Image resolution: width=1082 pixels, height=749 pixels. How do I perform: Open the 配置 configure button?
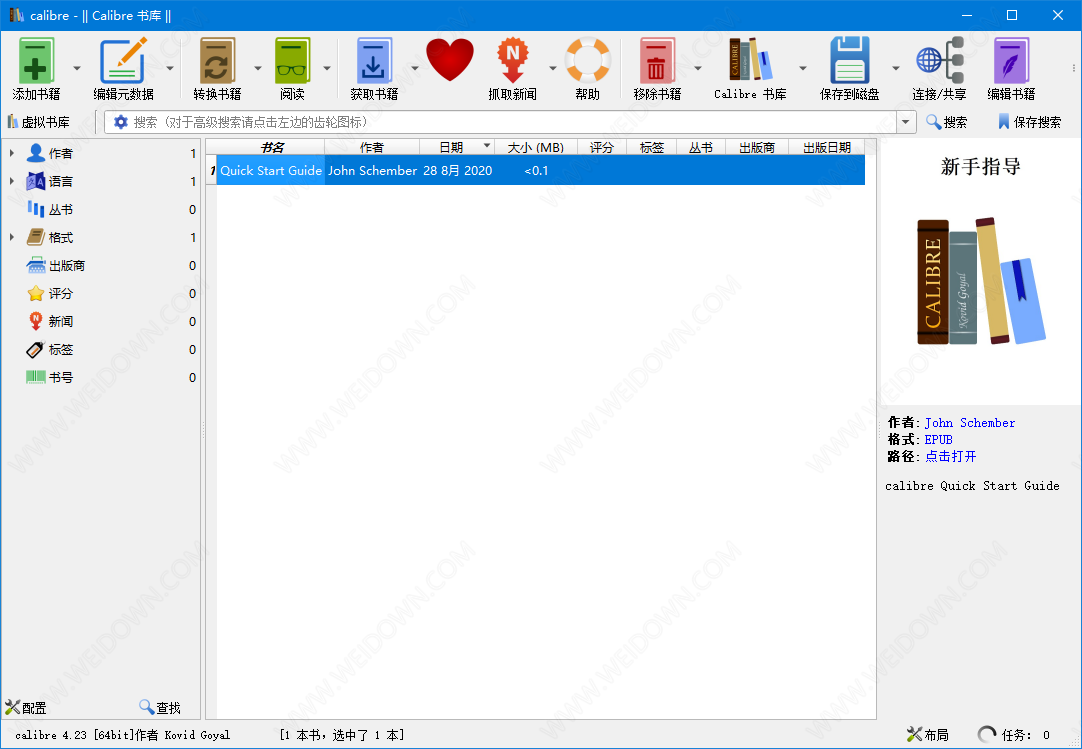[x=26, y=708]
